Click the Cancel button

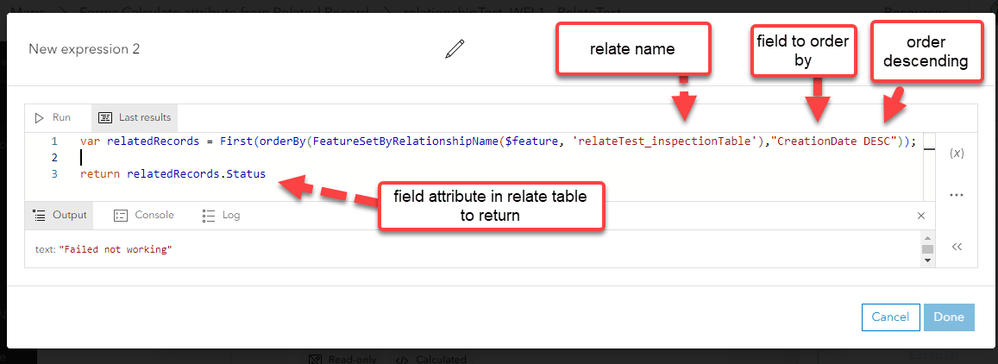pos(890,317)
